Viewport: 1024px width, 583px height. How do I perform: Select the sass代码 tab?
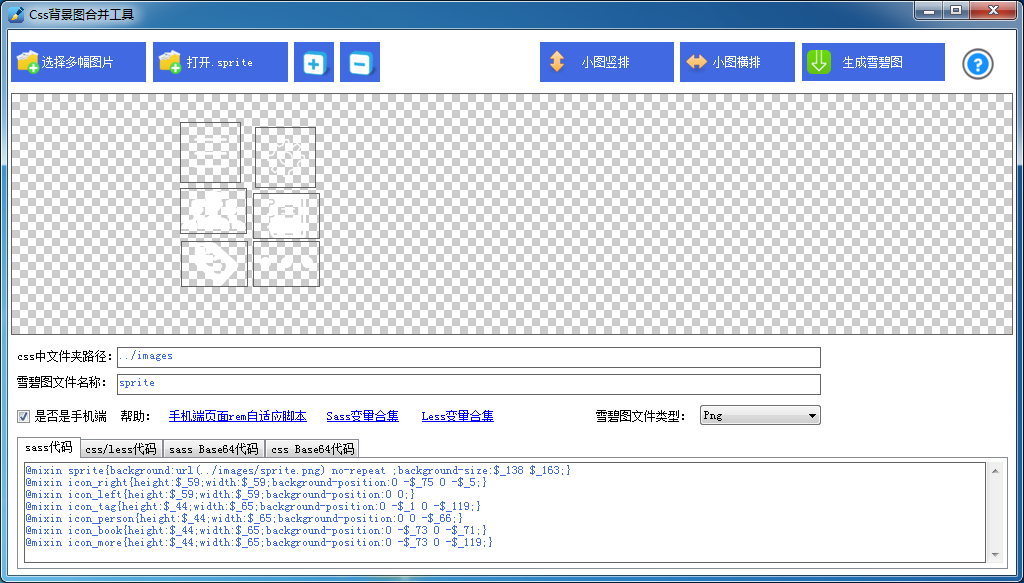coord(48,448)
